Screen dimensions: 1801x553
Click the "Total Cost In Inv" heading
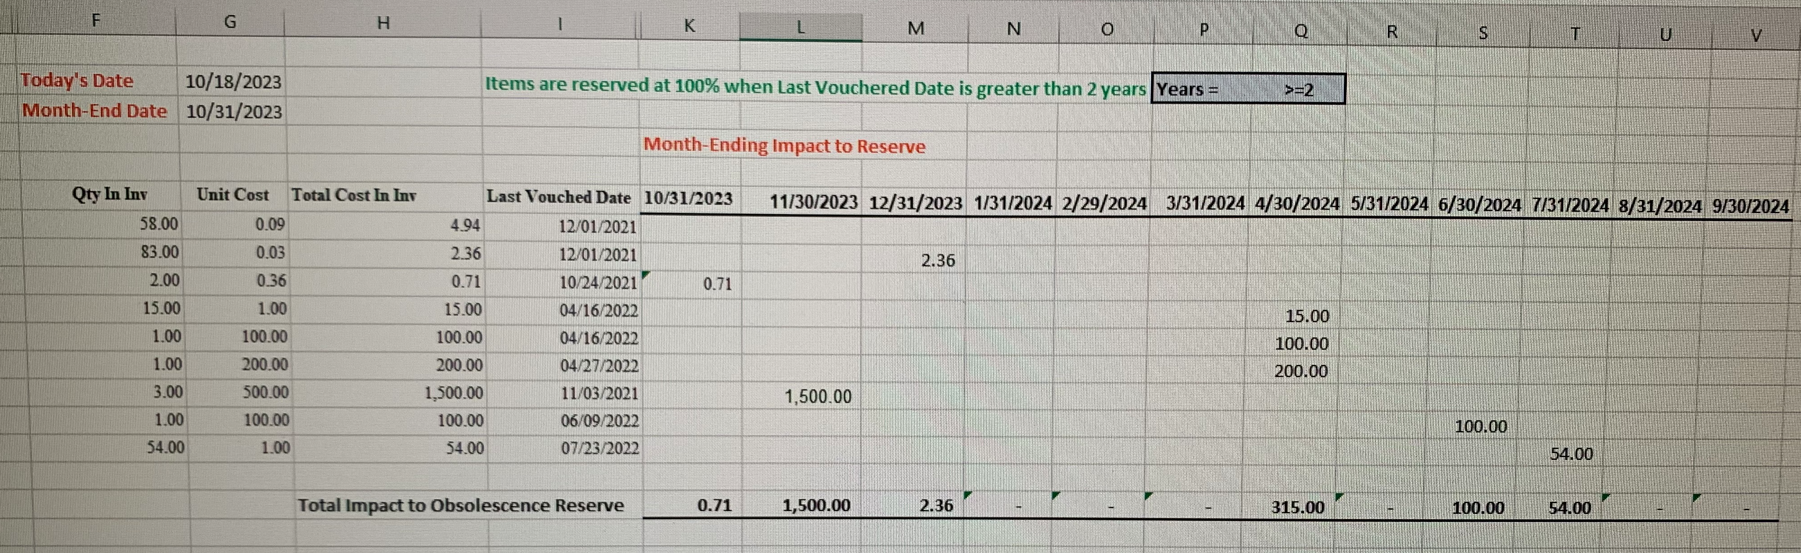click(x=354, y=195)
